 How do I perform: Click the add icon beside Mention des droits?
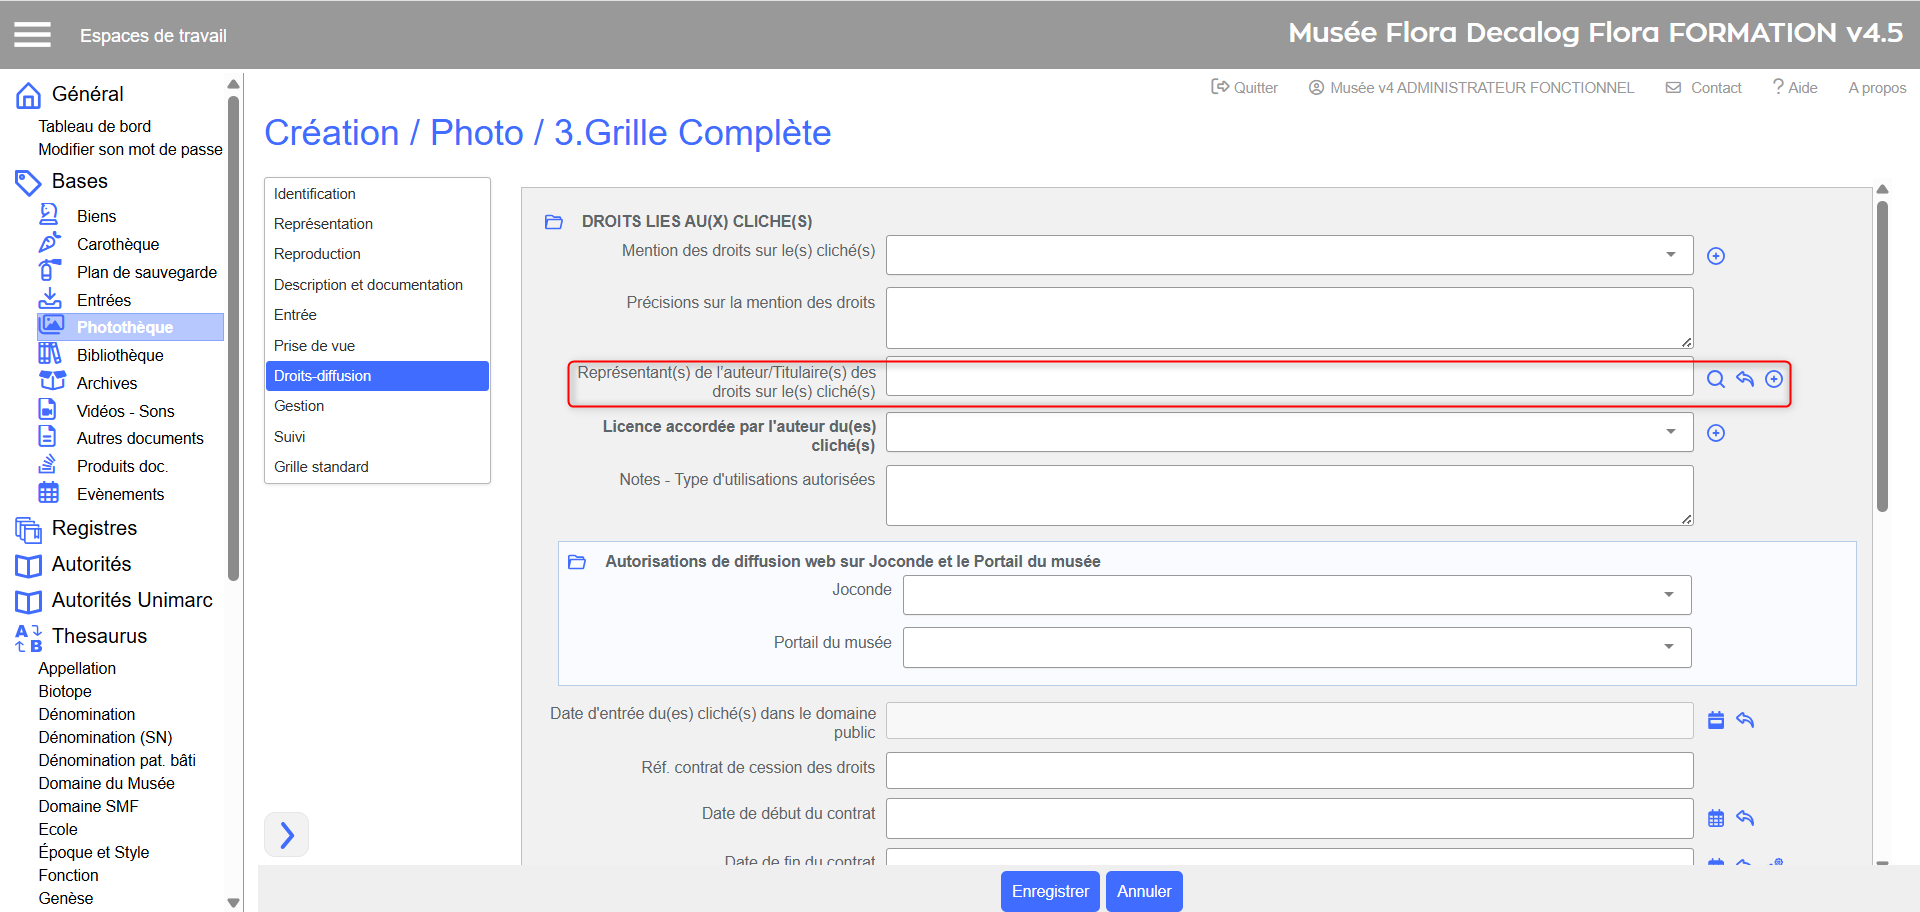tap(1715, 256)
